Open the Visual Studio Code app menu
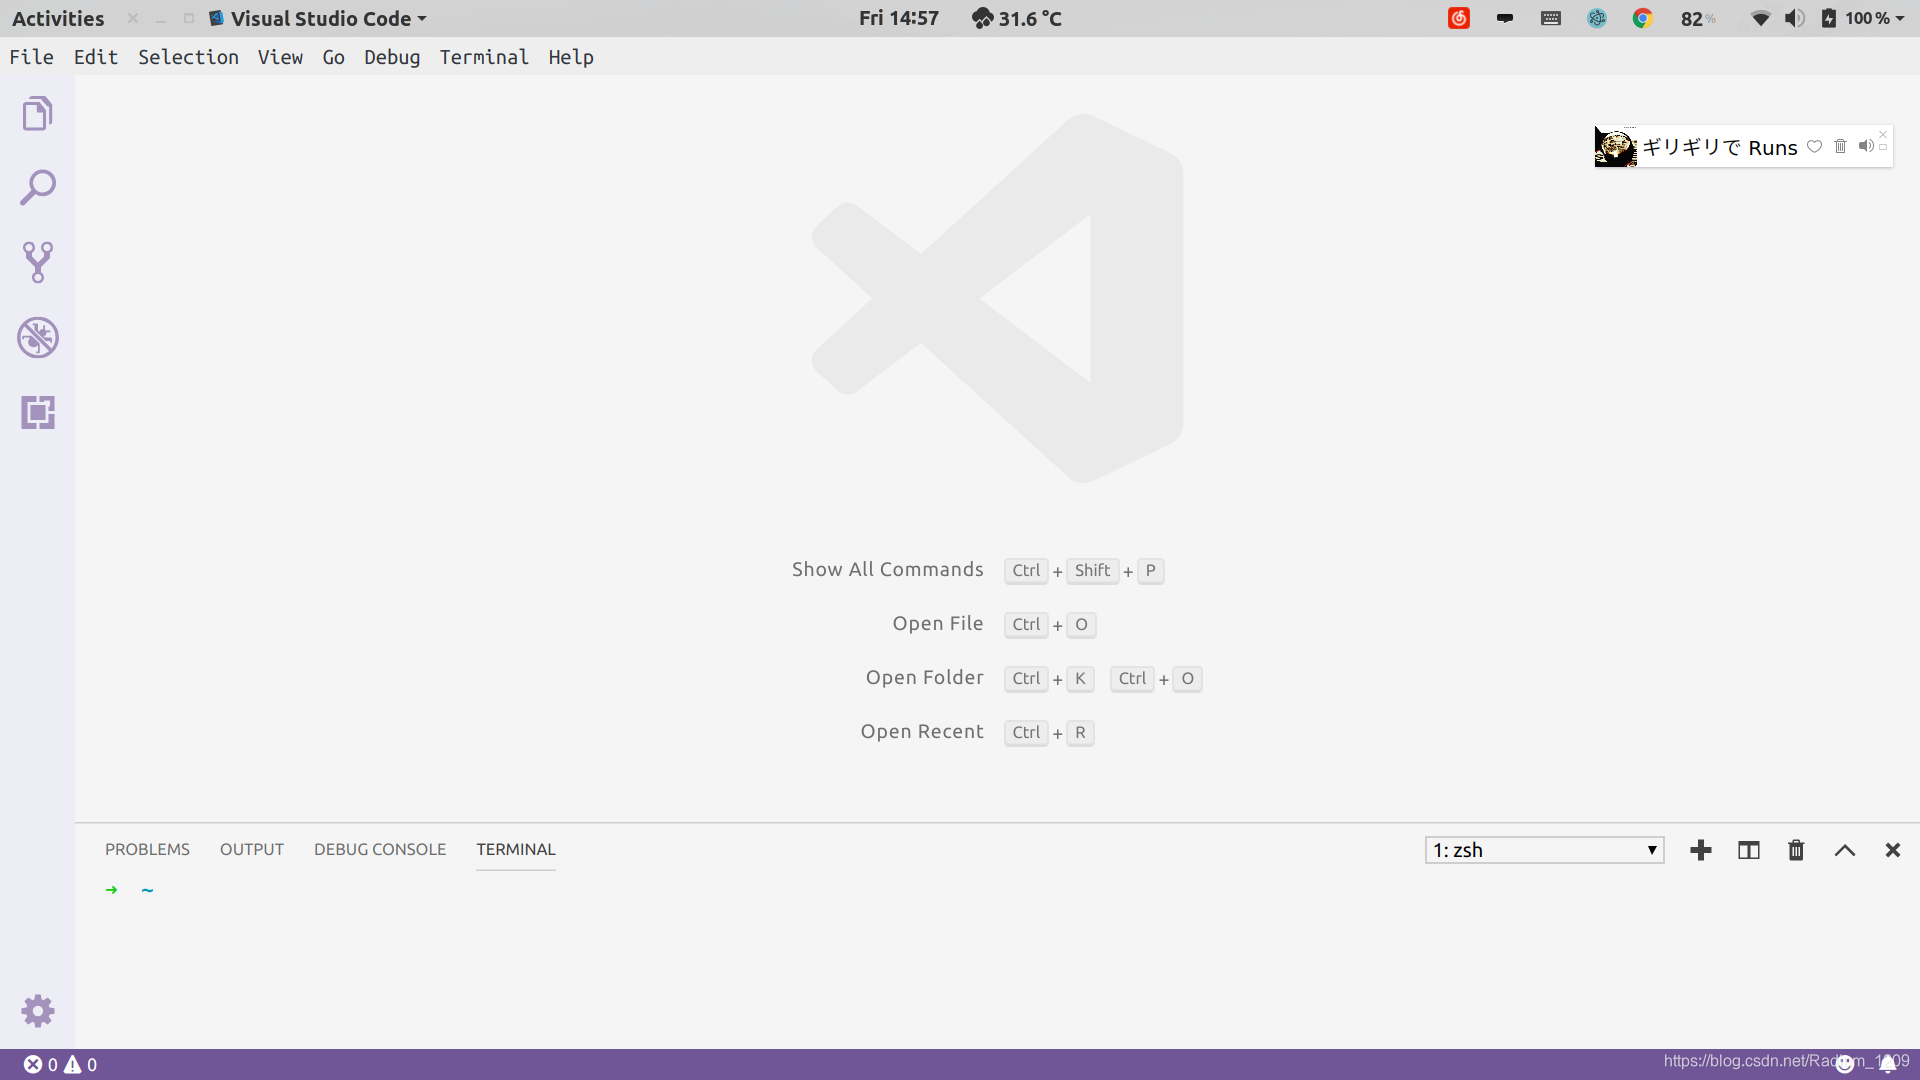This screenshot has width=1920, height=1080. [x=318, y=18]
